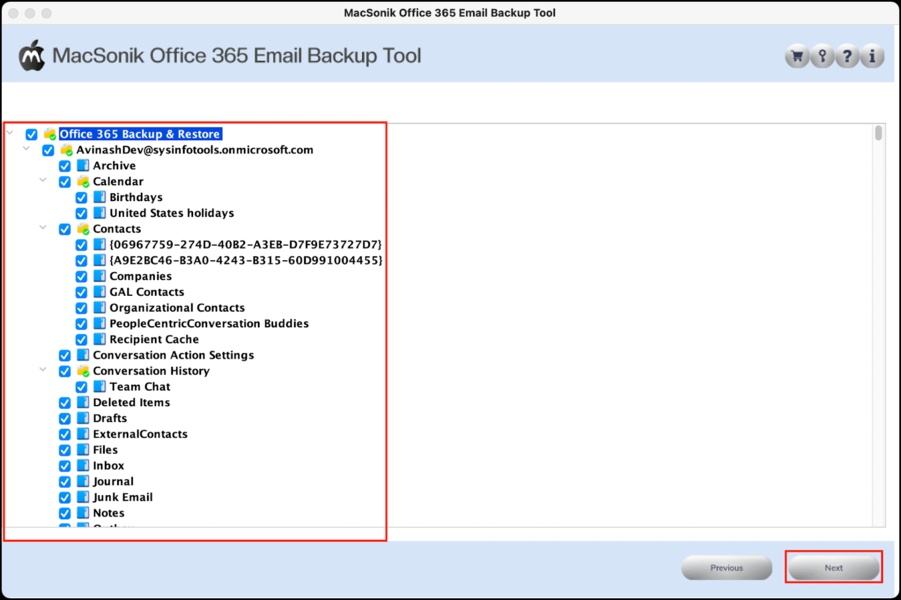
Task: Click the Inbox folder icon
Action: click(x=83, y=466)
